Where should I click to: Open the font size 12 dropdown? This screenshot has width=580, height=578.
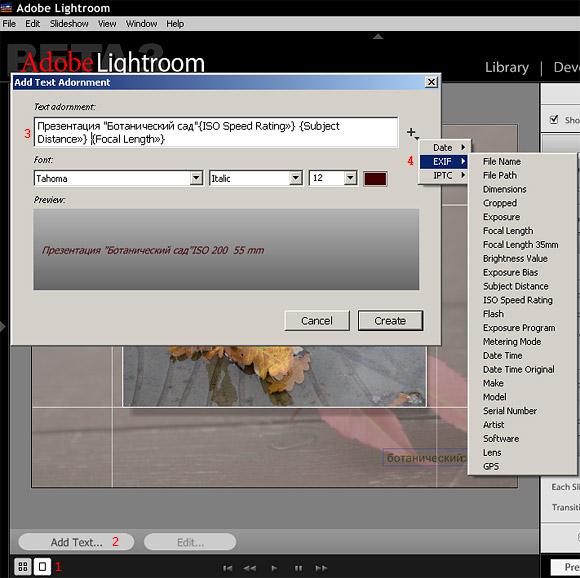350,178
